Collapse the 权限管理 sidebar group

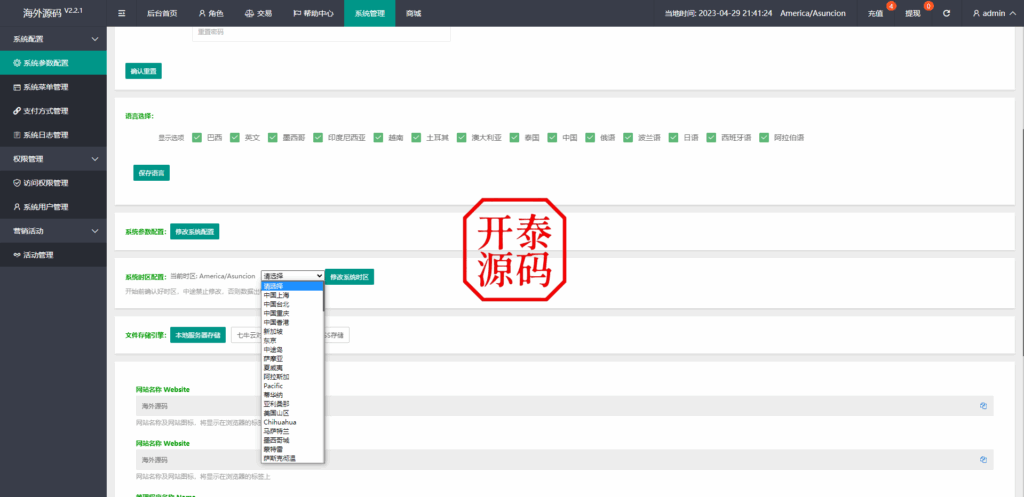(53, 159)
